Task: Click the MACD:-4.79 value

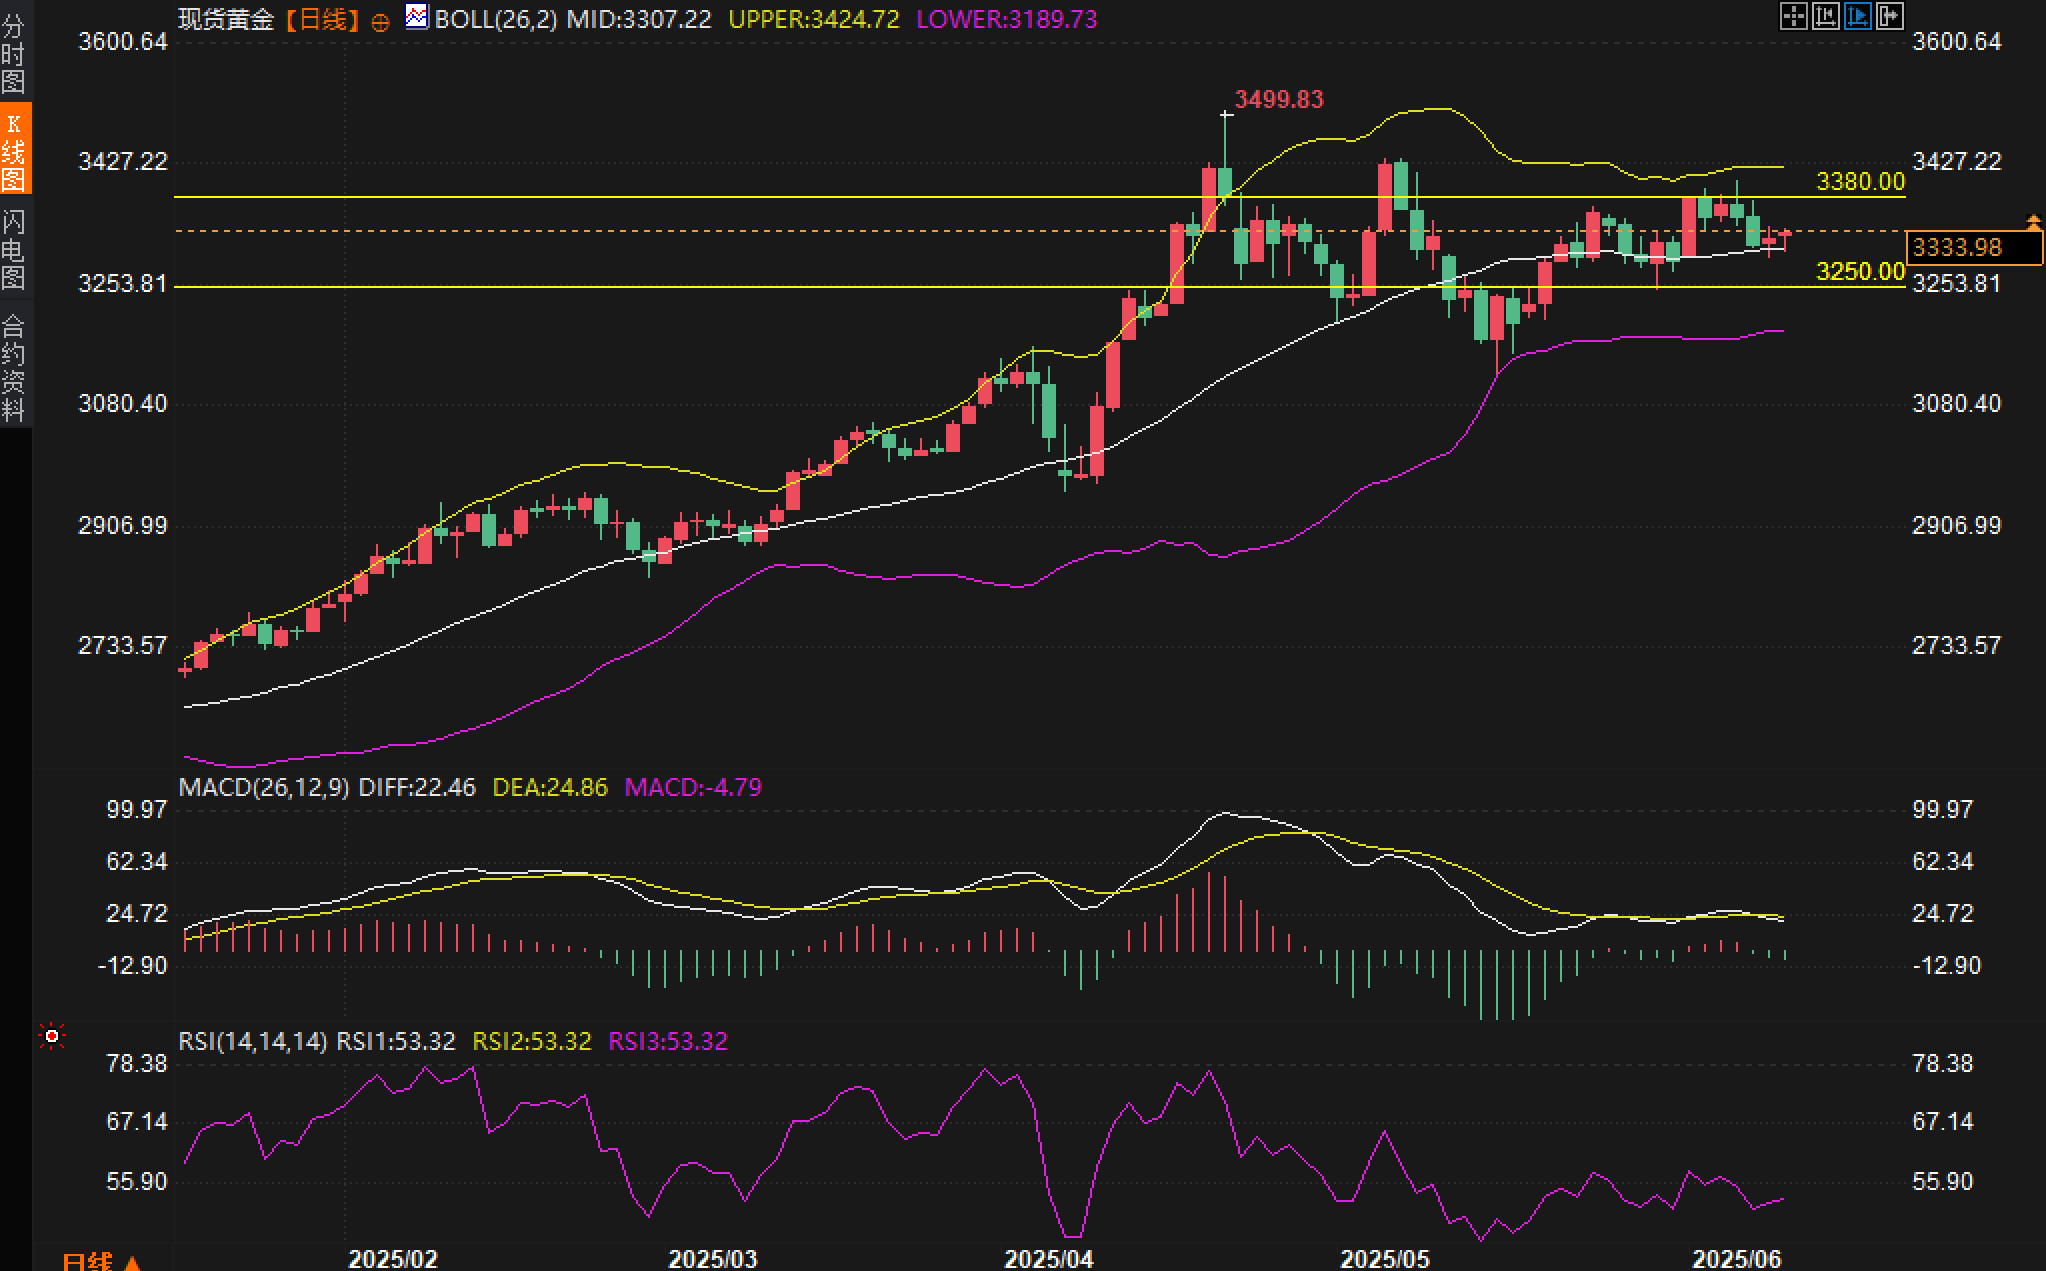Action: pyautogui.click(x=693, y=788)
